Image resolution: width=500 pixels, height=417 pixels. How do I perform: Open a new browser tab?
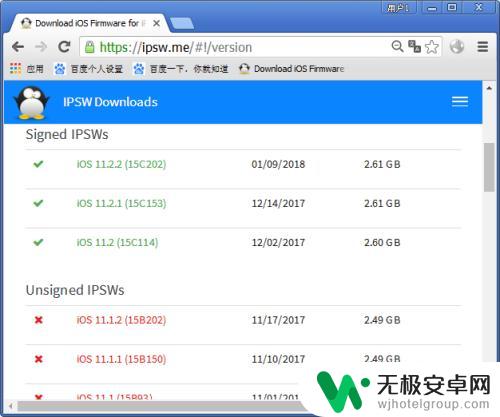(182, 24)
